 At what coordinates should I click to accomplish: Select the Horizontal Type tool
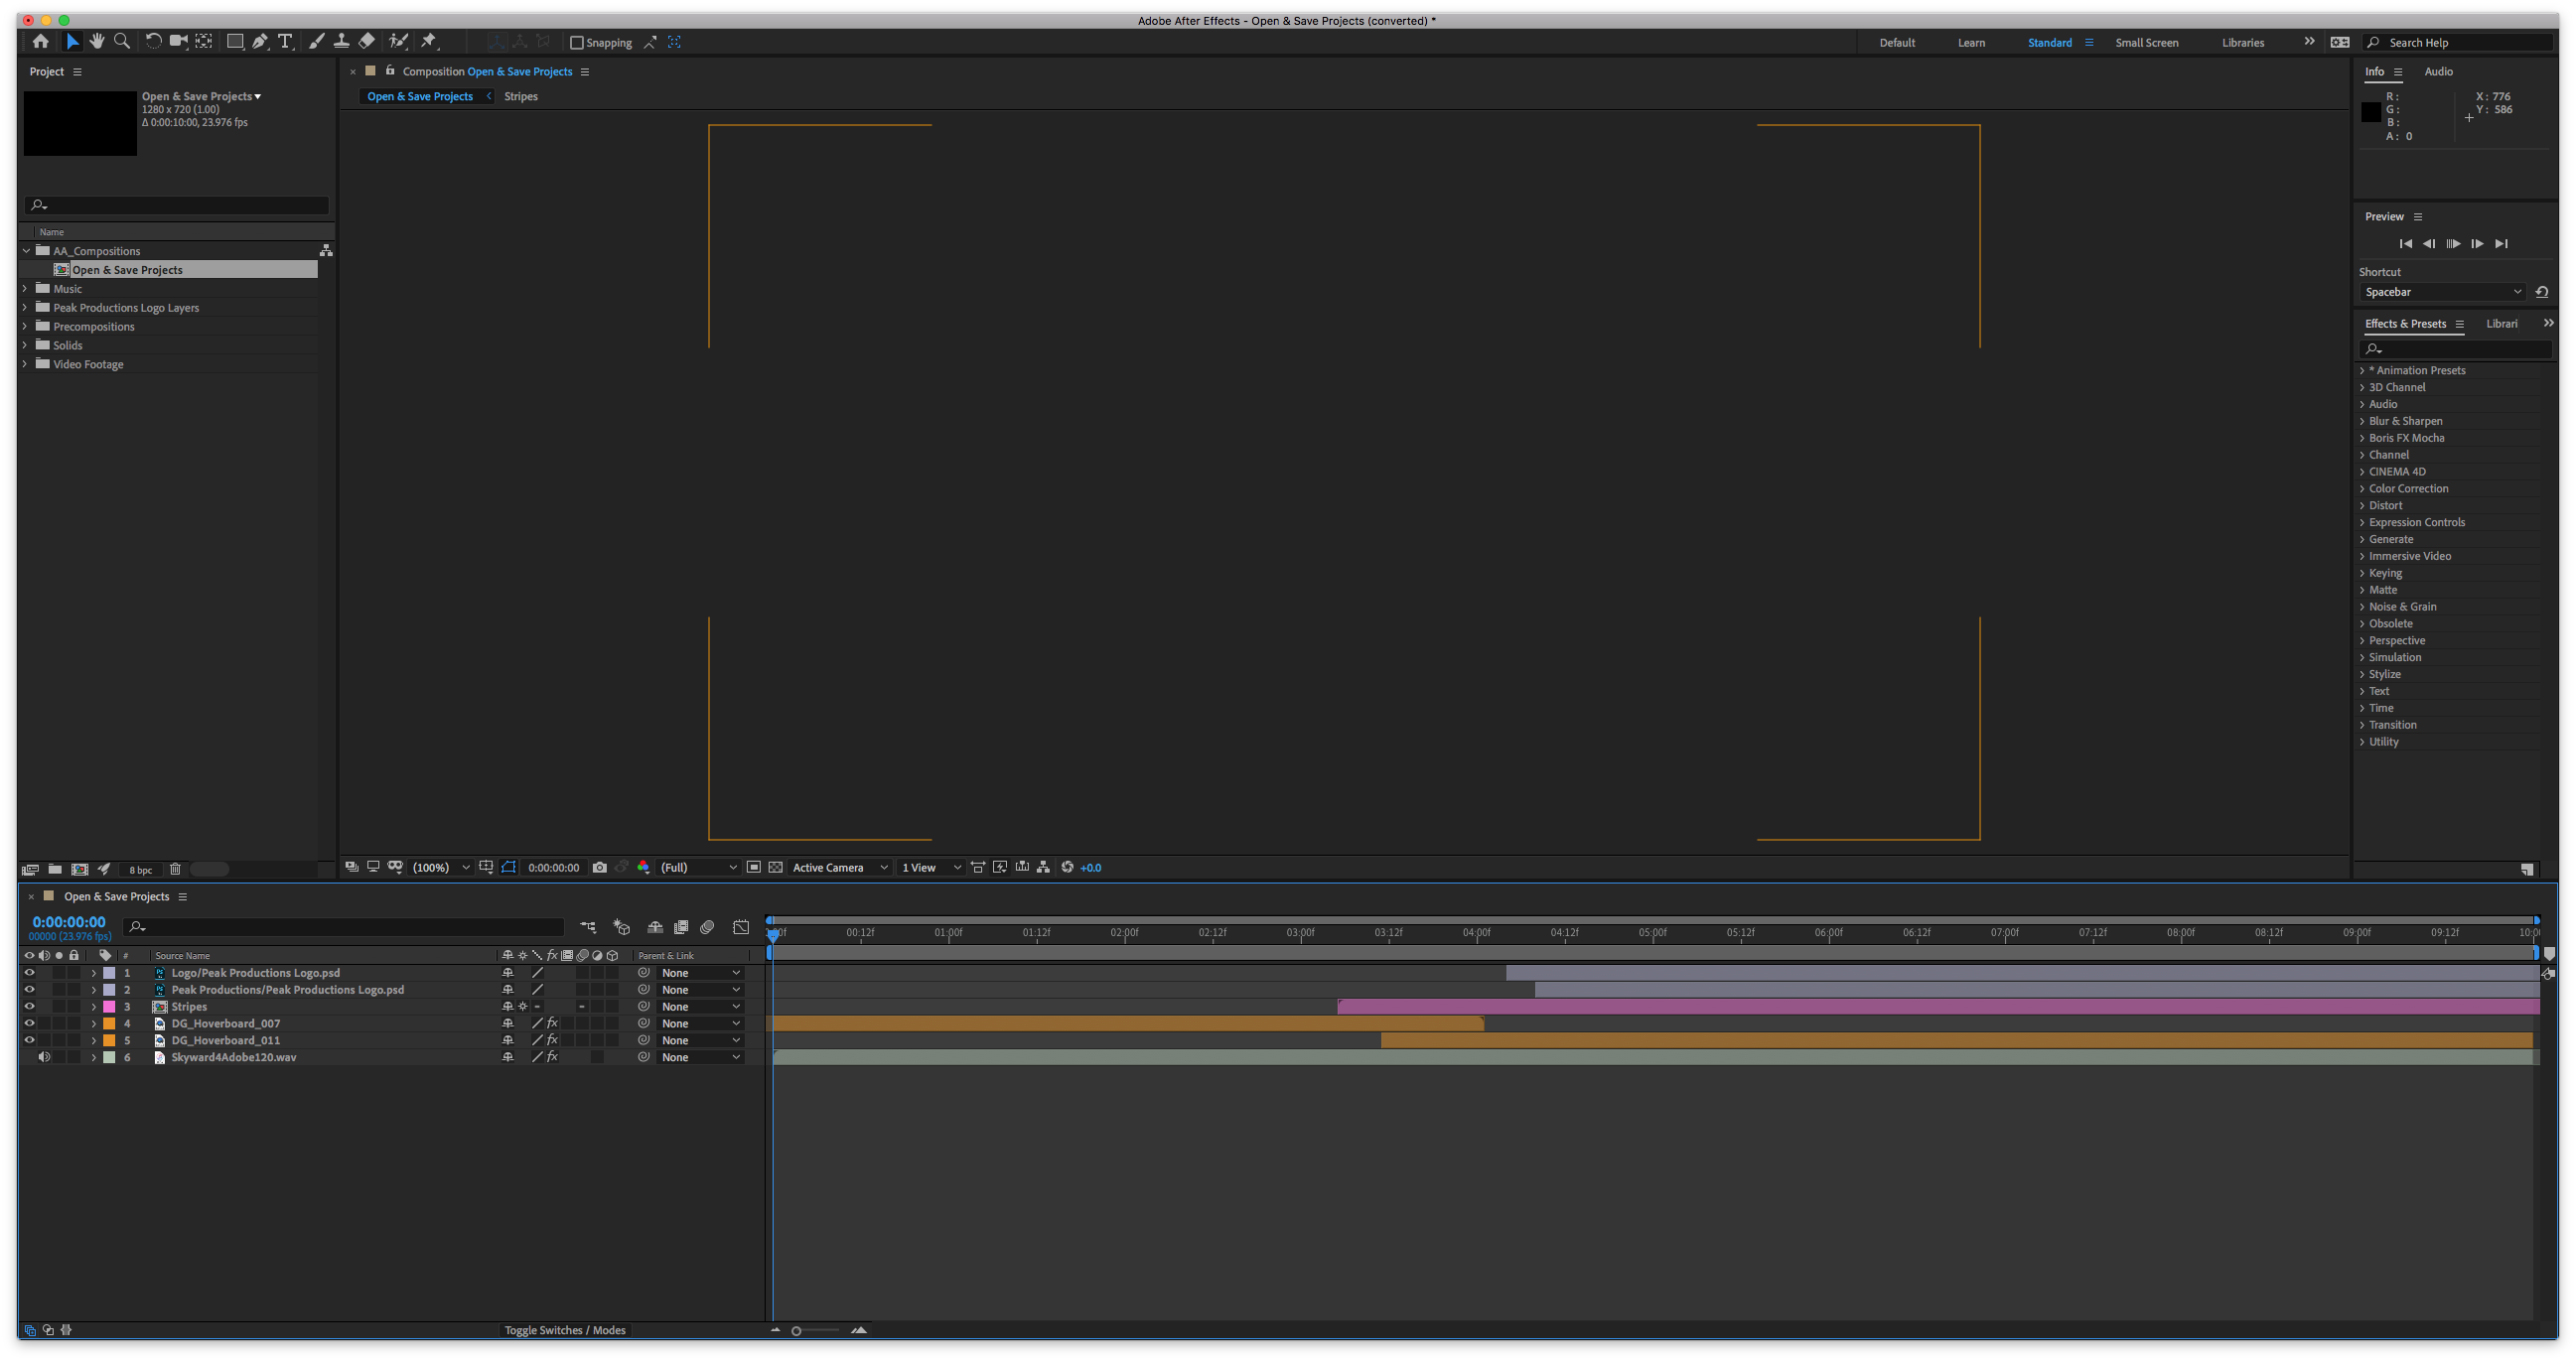tap(285, 41)
